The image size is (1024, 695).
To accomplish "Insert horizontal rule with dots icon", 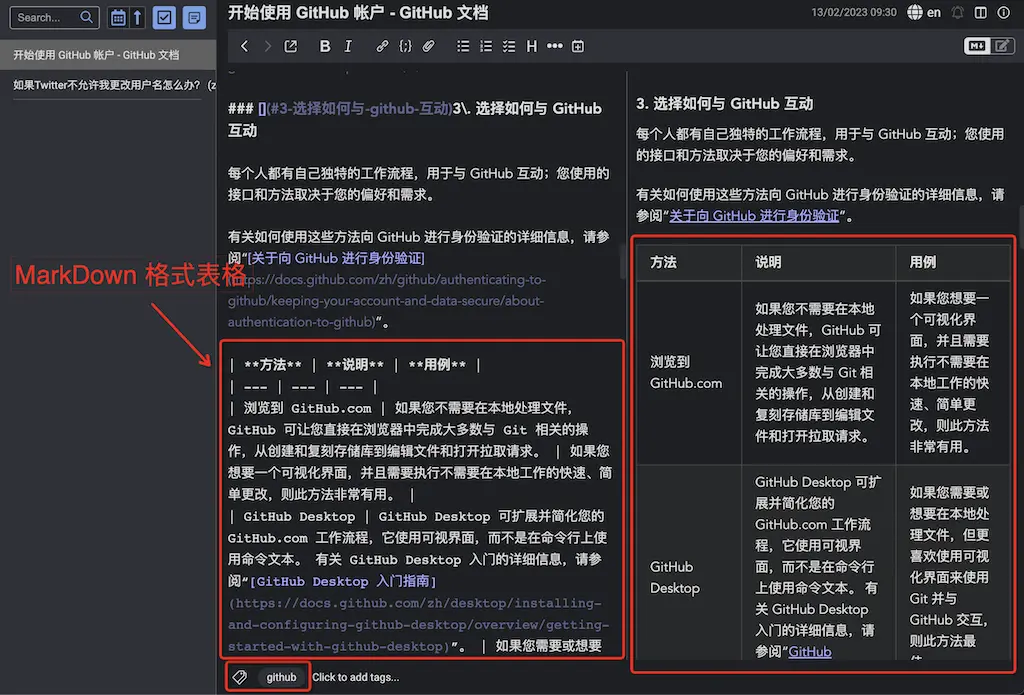I will [554, 46].
